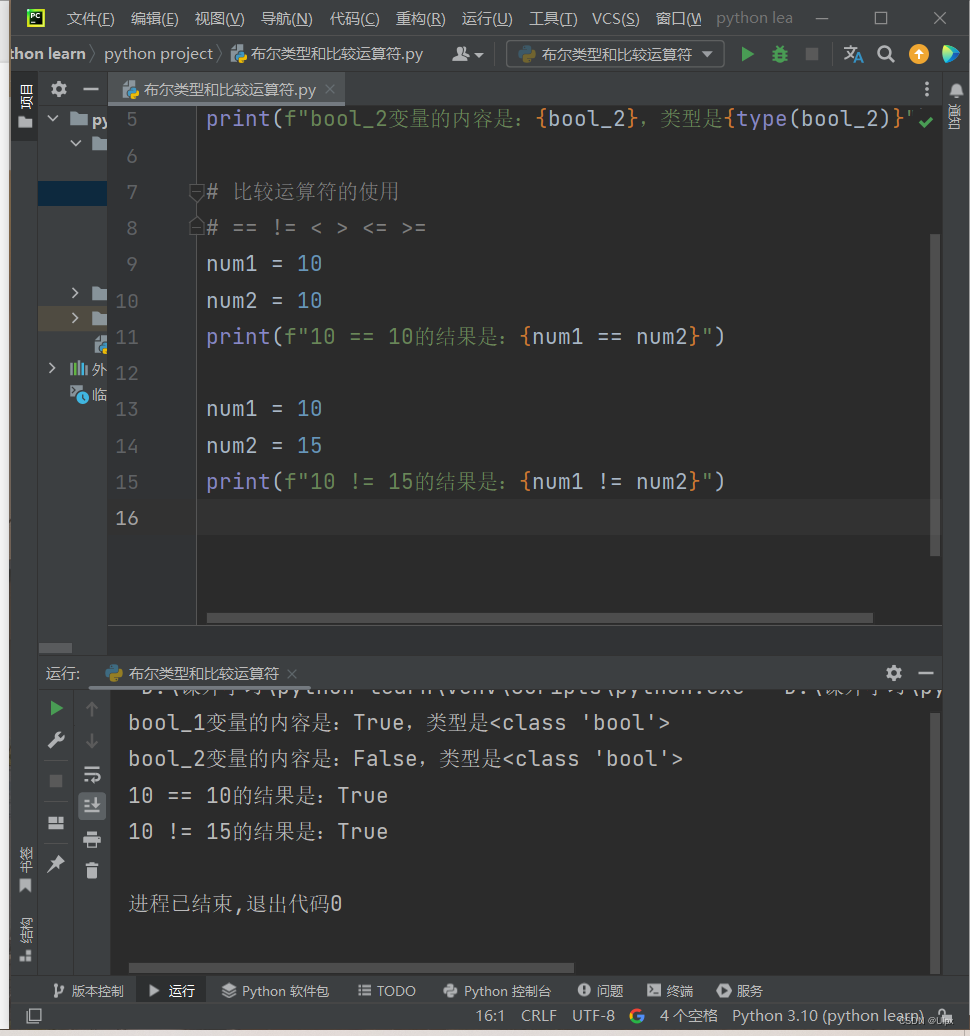This screenshot has width=970, height=1036.
Task: Rerun the program in the Run panel
Action: tap(57, 707)
